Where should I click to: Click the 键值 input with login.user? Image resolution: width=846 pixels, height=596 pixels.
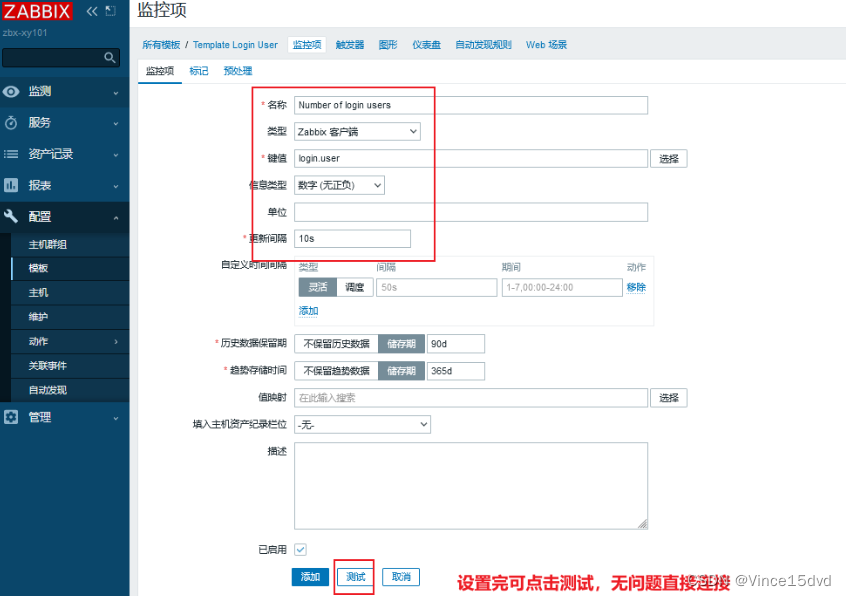(x=470, y=159)
